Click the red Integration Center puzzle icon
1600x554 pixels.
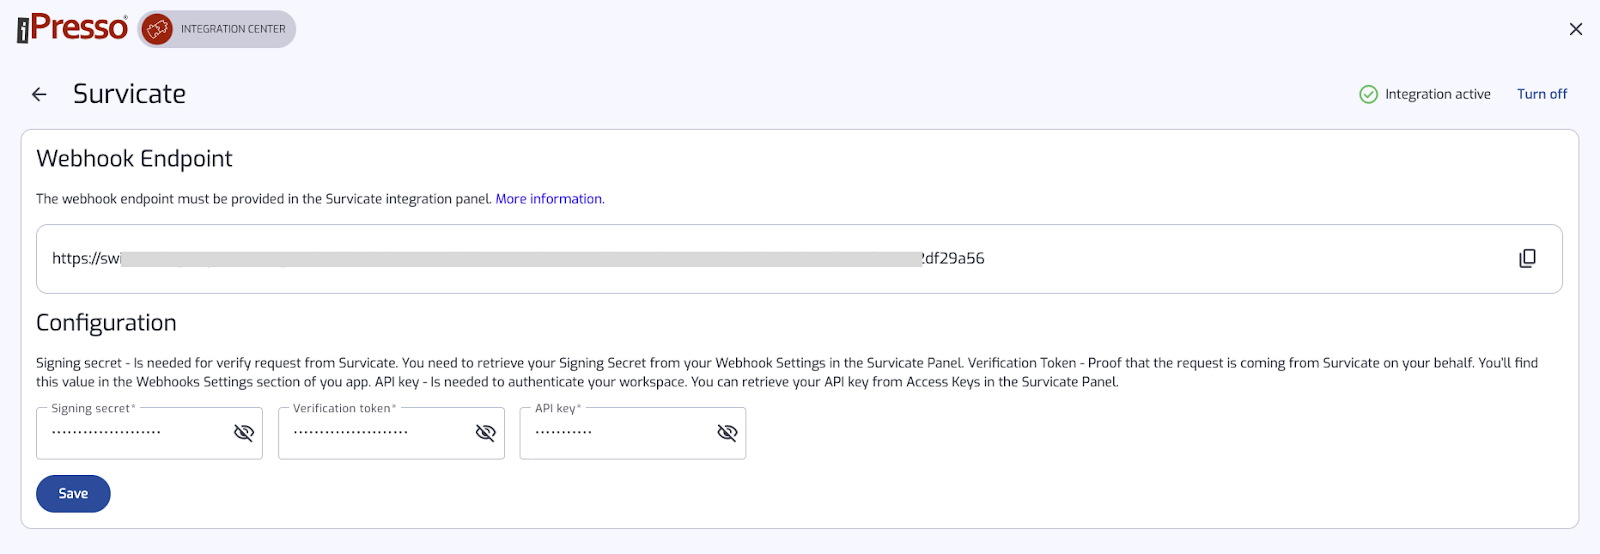157,29
